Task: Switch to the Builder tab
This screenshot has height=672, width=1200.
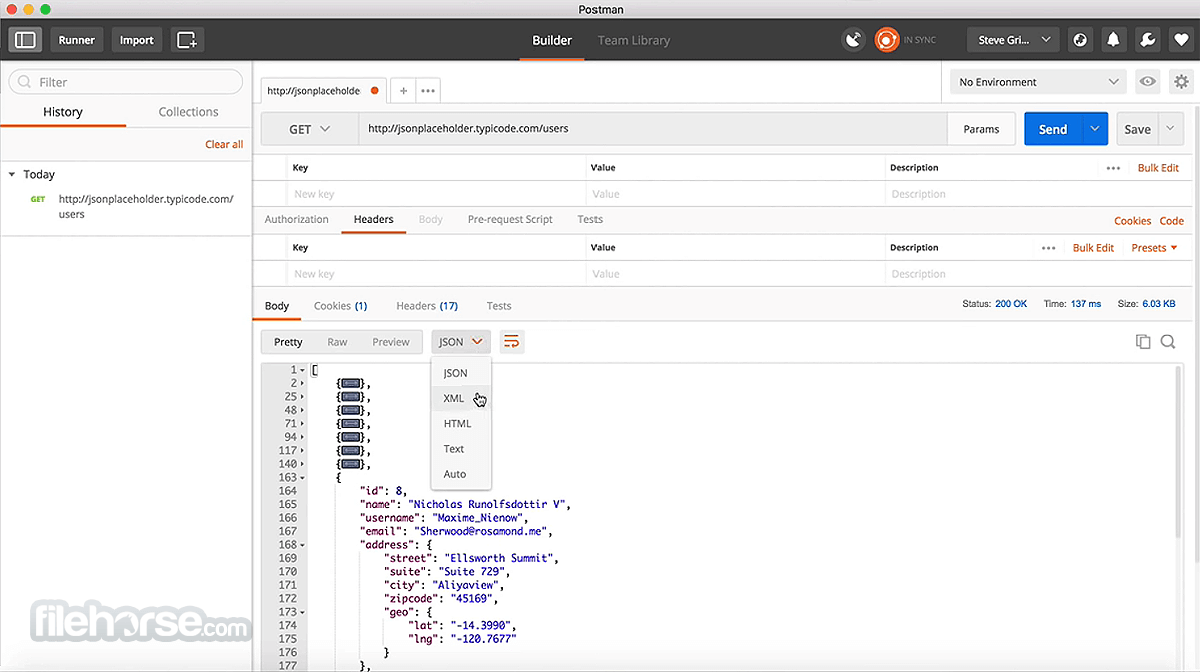Action: (552, 40)
